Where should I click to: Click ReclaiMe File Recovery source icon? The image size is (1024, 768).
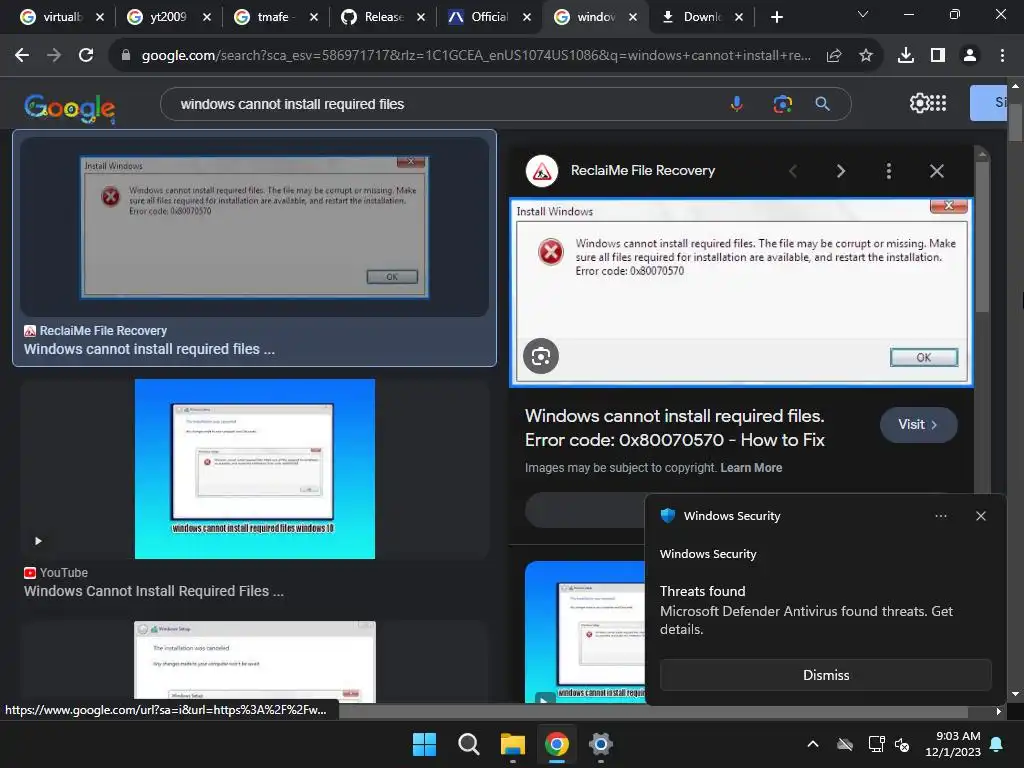(541, 171)
